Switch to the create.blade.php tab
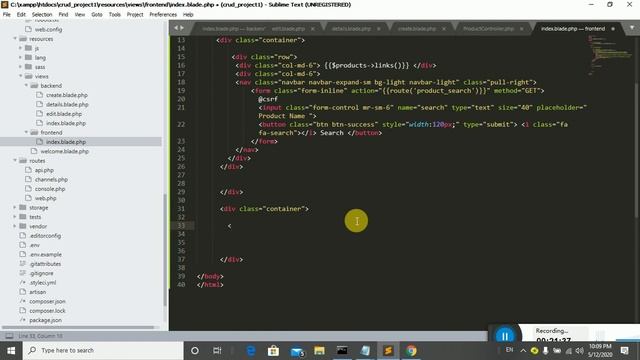Screen dimensions: 640x360 point(416,29)
